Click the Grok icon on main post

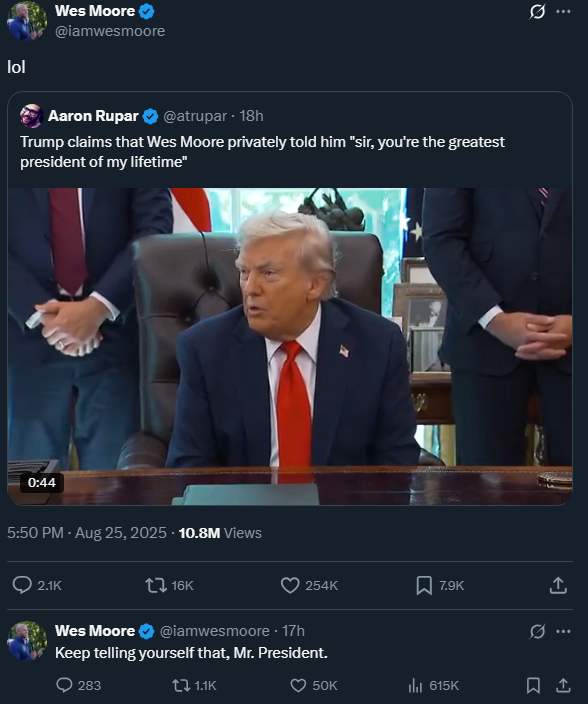537,12
